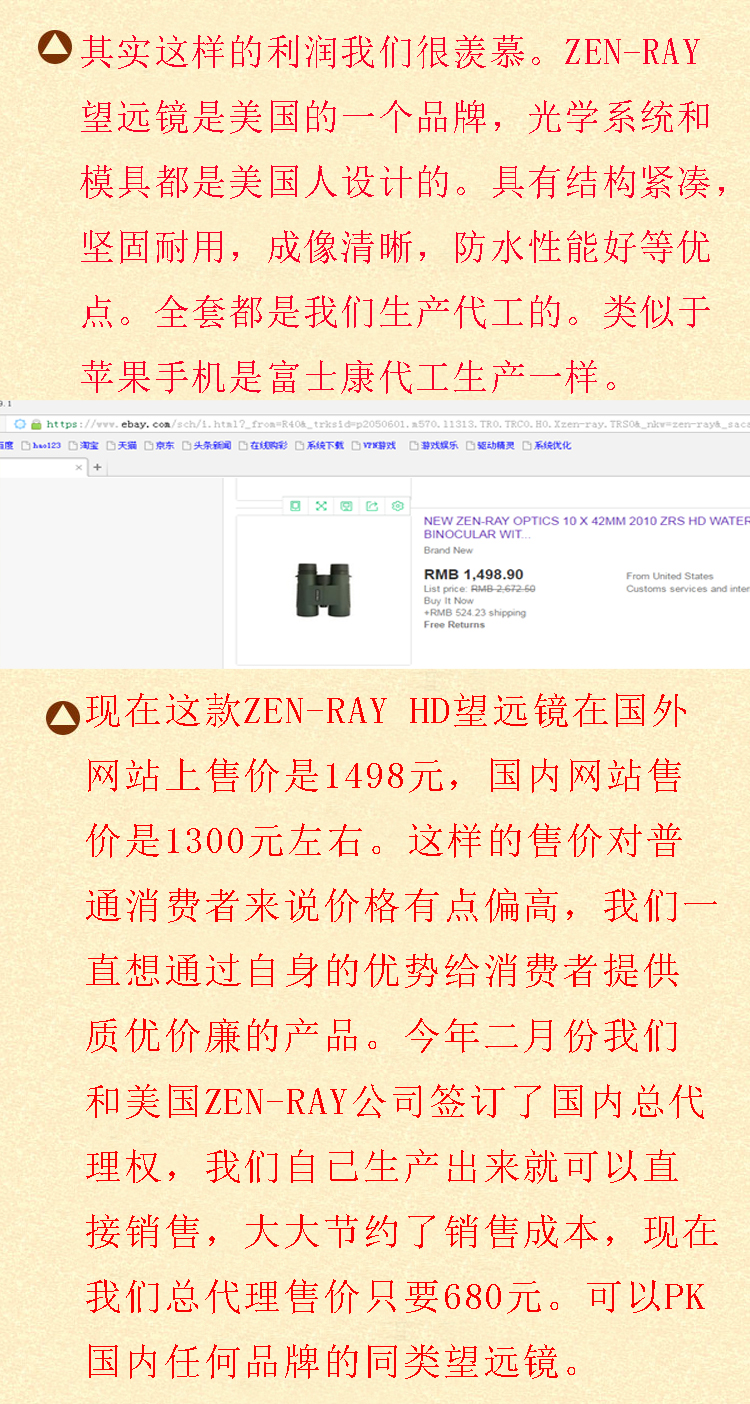The height and width of the screenshot is (1404, 750).
Task: Open the 驱动精灵 bookmark
Action: (490, 445)
